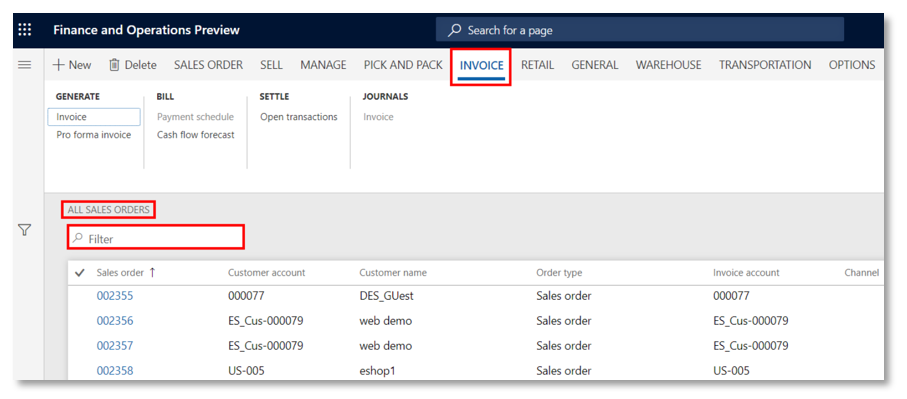Open the SELL tab
907x399 pixels.
[x=271, y=65]
